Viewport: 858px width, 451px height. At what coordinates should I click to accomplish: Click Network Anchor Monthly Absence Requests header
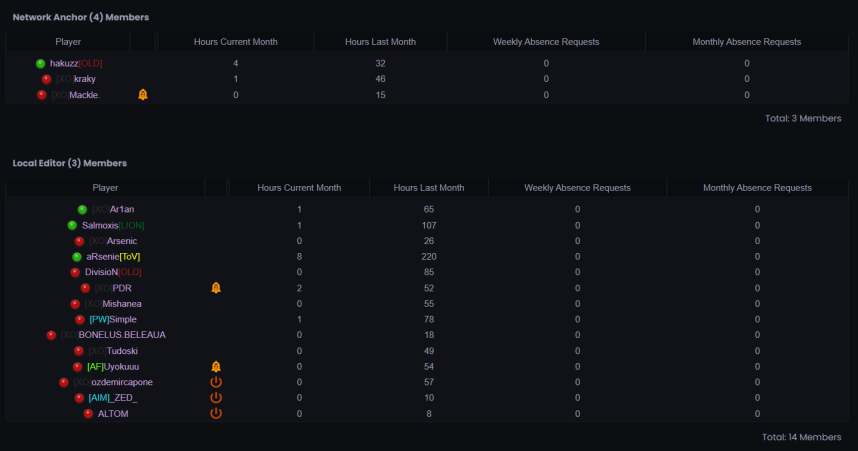(747, 42)
